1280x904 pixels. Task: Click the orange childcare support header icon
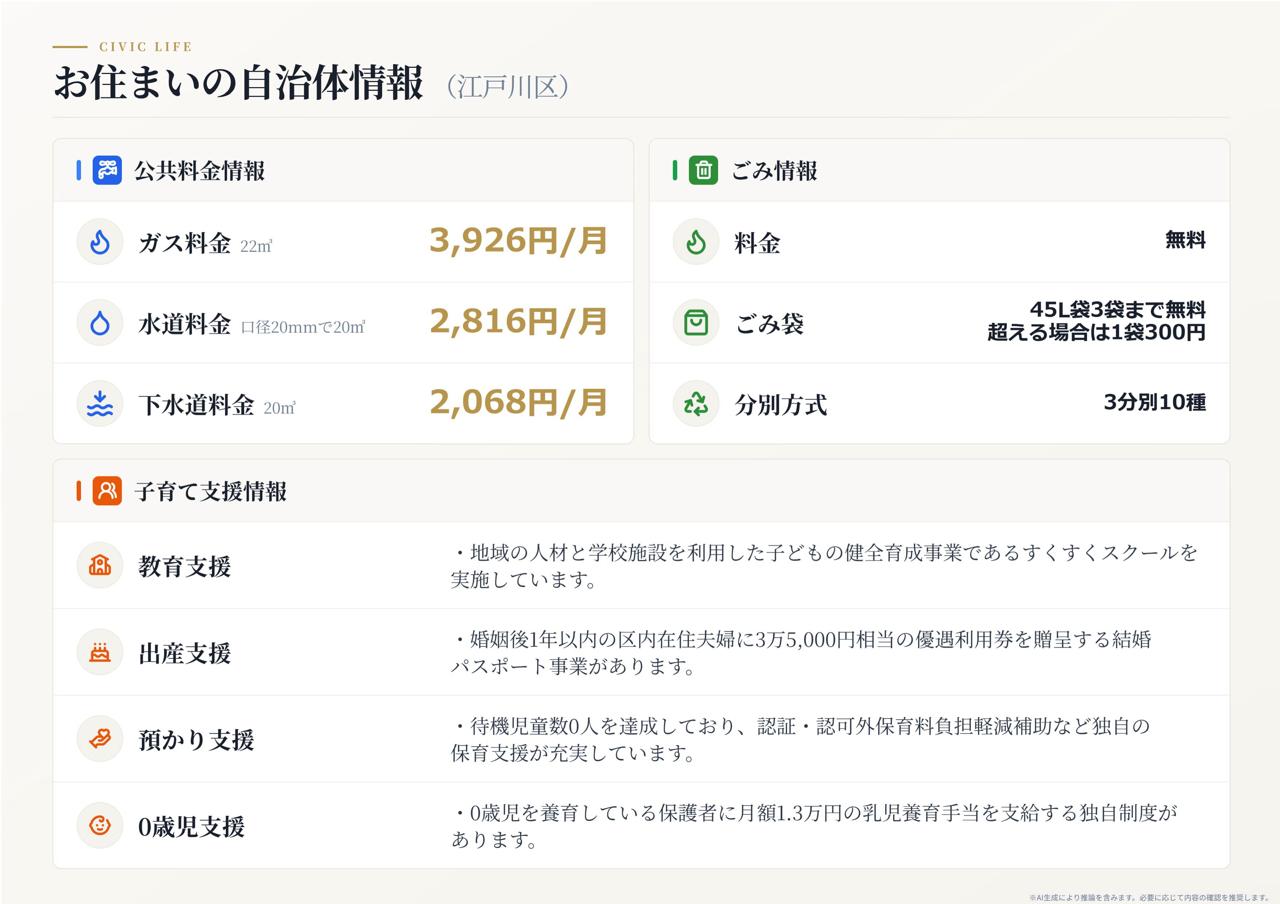pyautogui.click(x=107, y=491)
